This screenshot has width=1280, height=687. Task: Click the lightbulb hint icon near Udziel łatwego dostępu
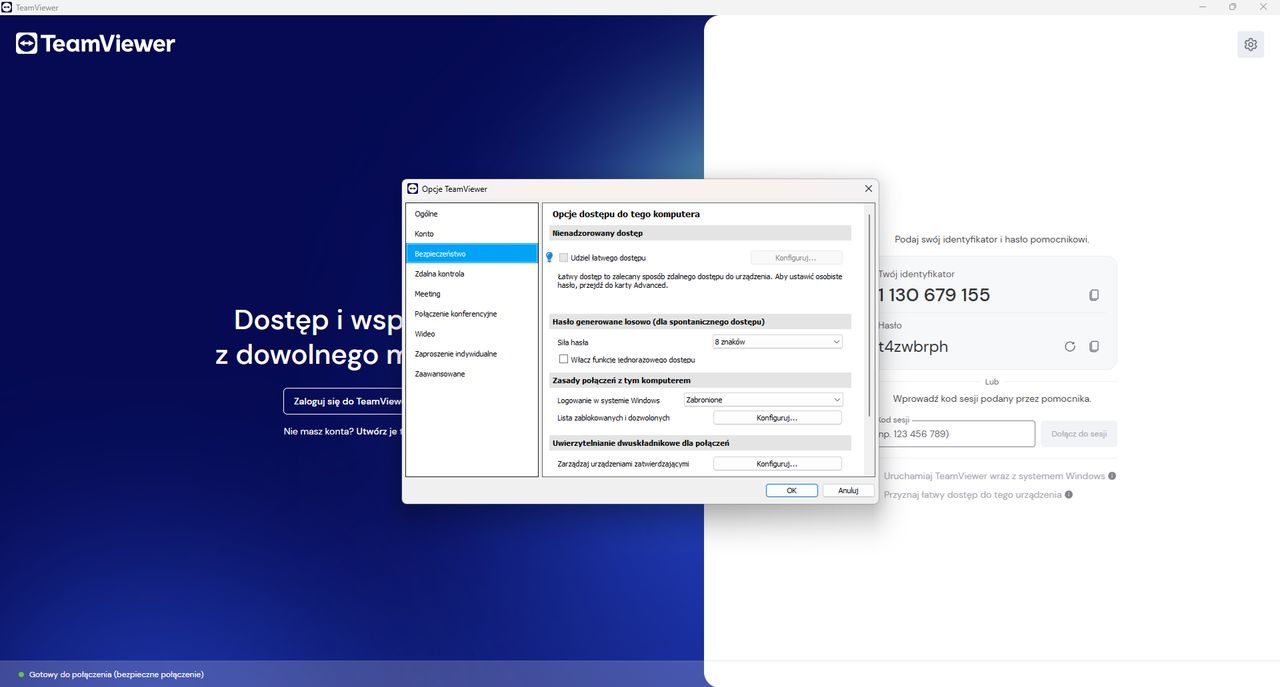[x=549, y=258]
